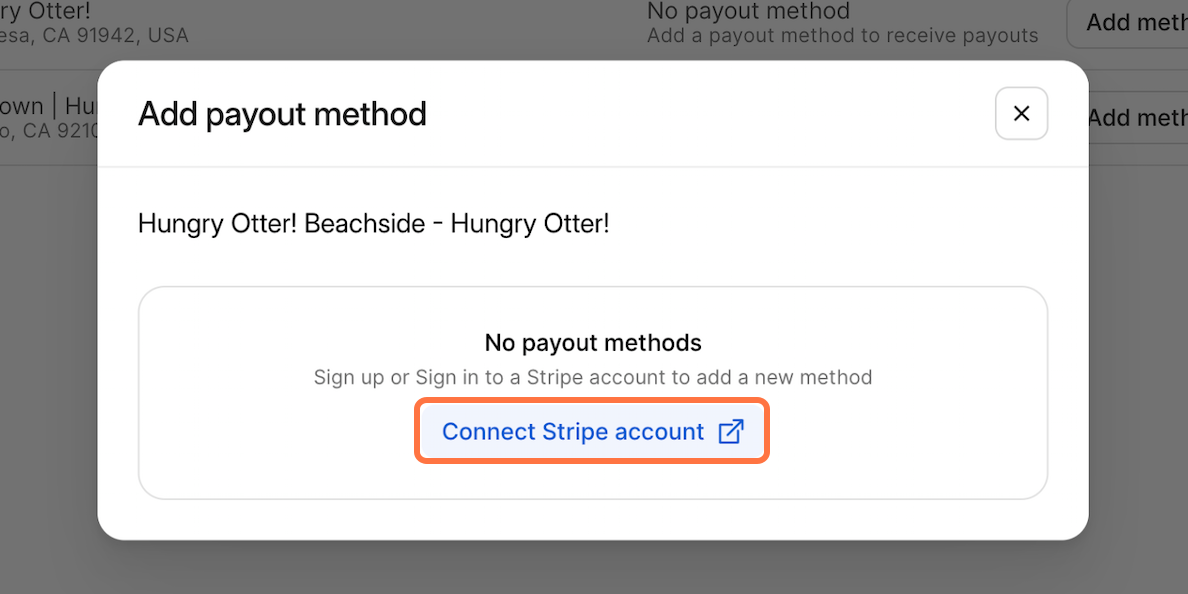1188x594 pixels.
Task: Click the external-link icon beside Connect Stripe account
Action: pyautogui.click(x=731, y=431)
